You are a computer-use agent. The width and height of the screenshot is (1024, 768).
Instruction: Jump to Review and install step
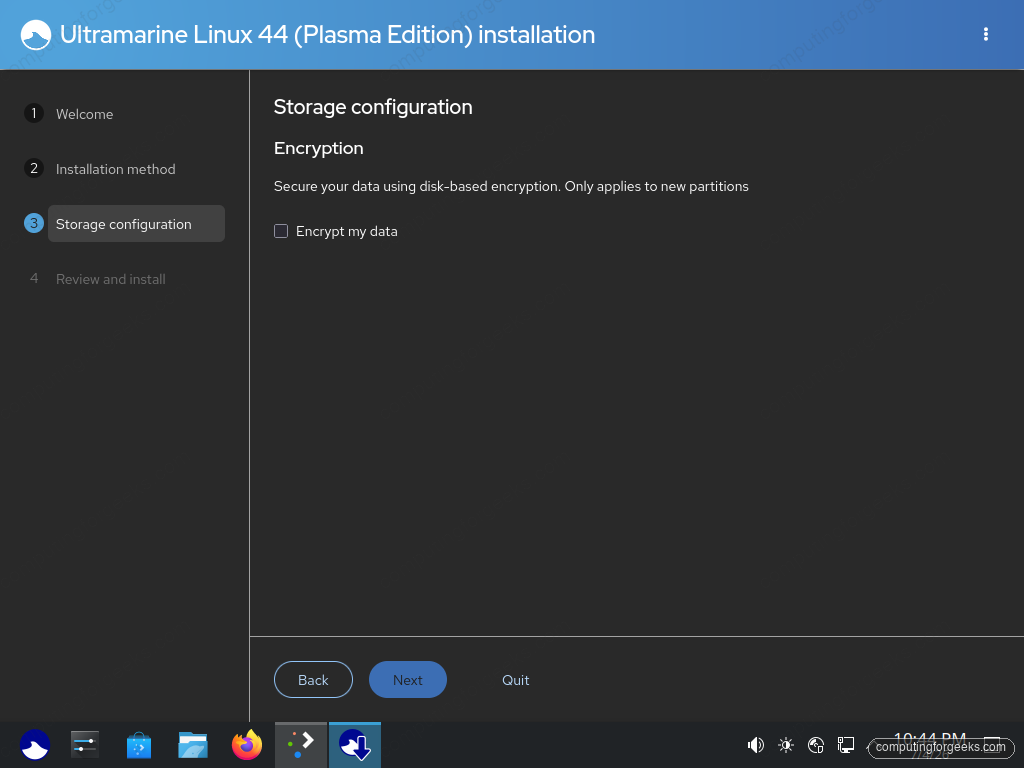coord(111,279)
